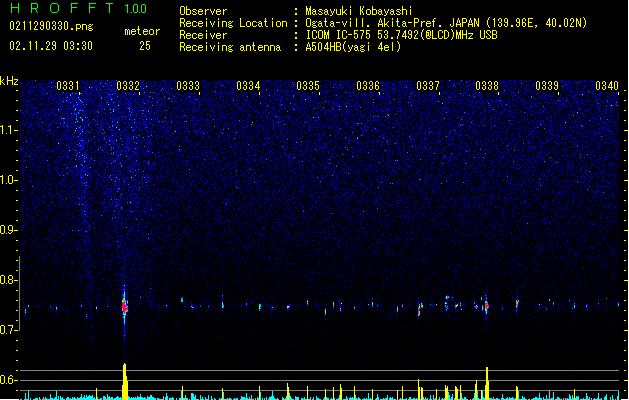Click the 1.1 kHz axis label

pos(8,130)
